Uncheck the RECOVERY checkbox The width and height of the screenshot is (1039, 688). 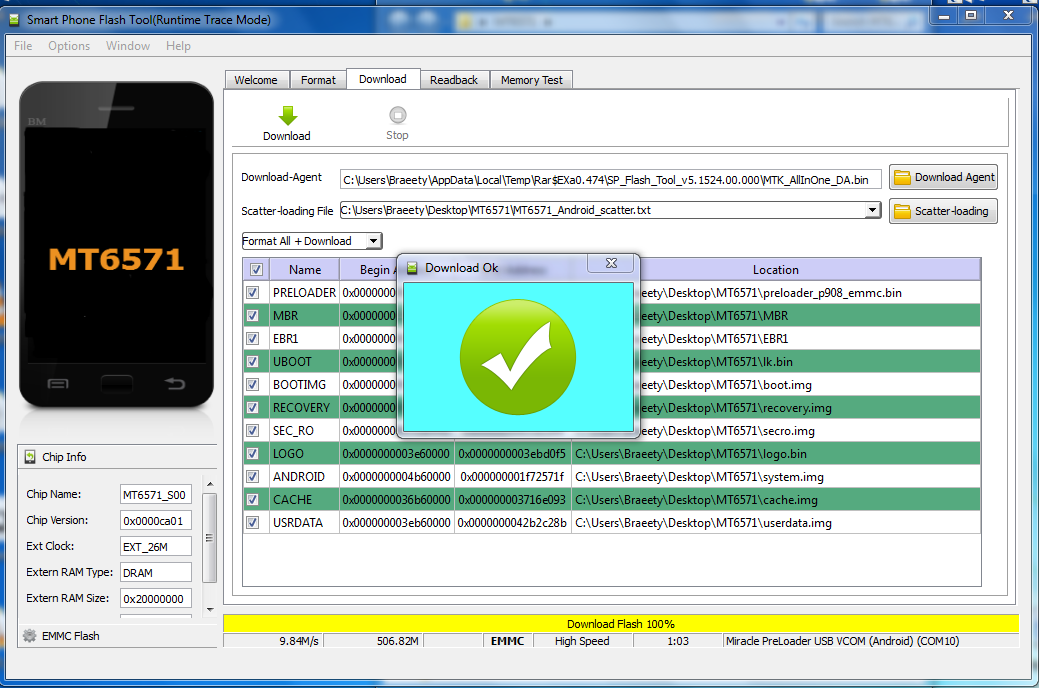coord(252,408)
